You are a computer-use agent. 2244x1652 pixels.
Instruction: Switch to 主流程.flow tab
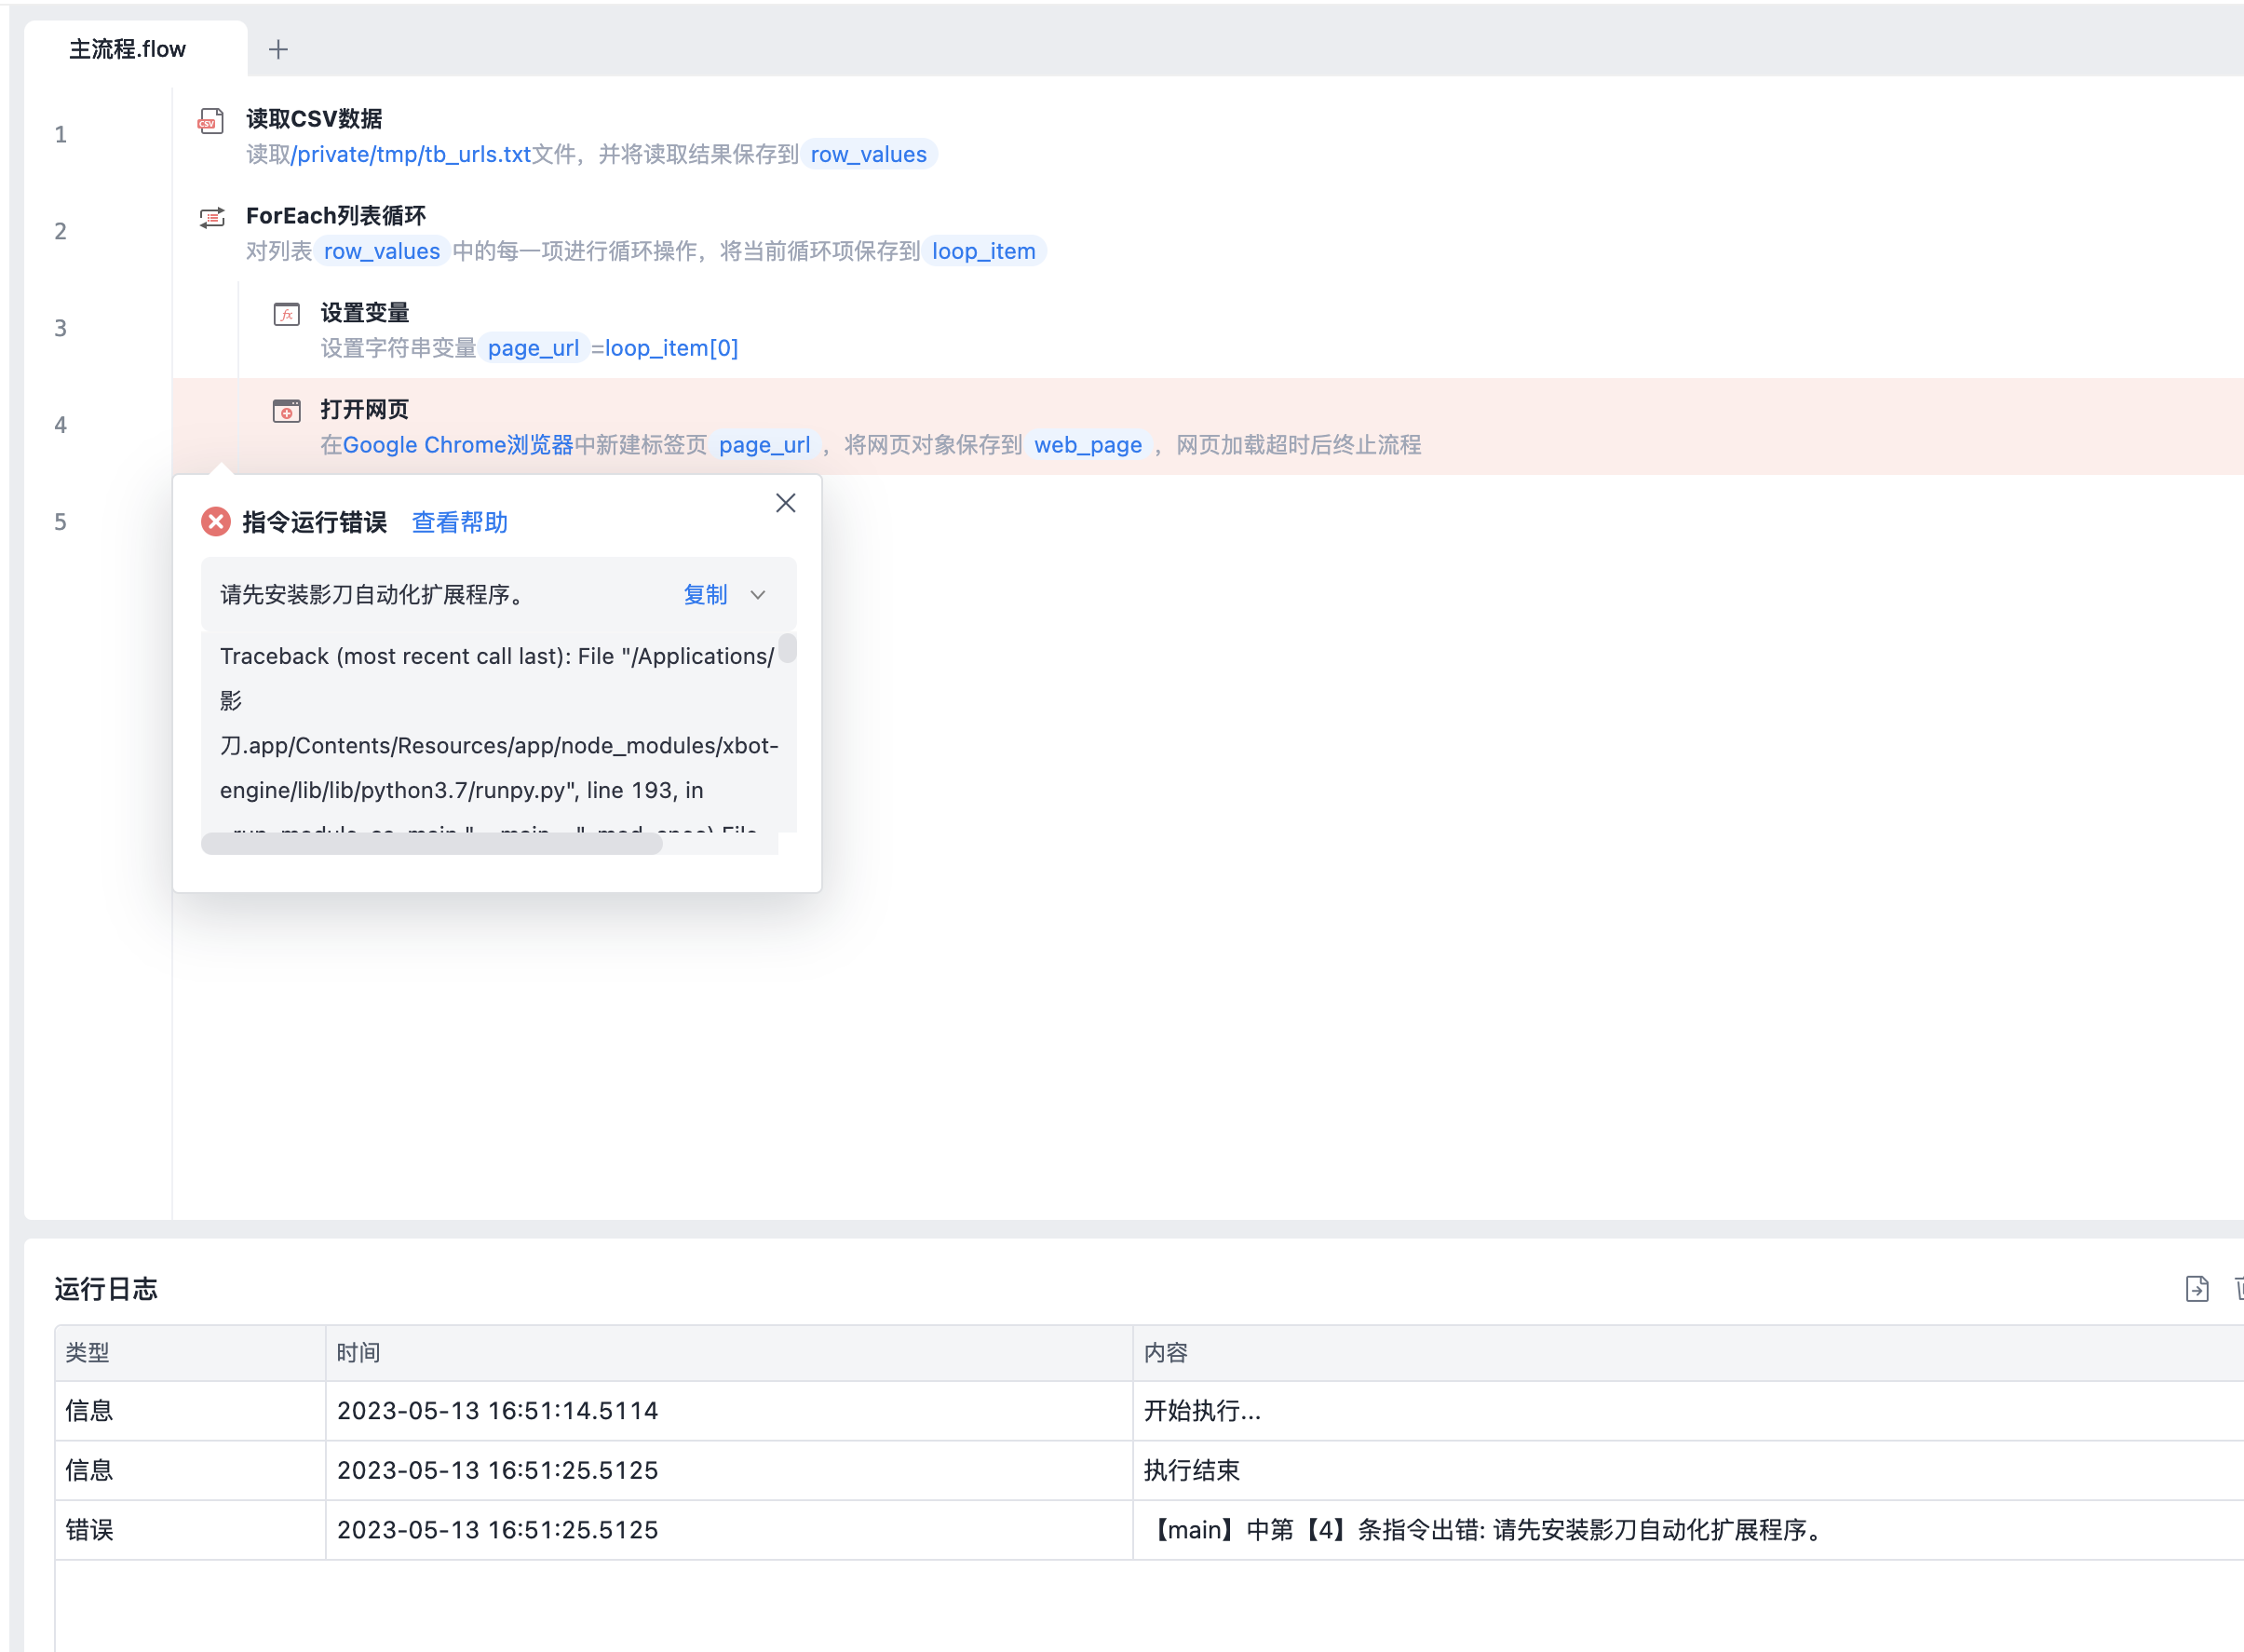tap(128, 49)
